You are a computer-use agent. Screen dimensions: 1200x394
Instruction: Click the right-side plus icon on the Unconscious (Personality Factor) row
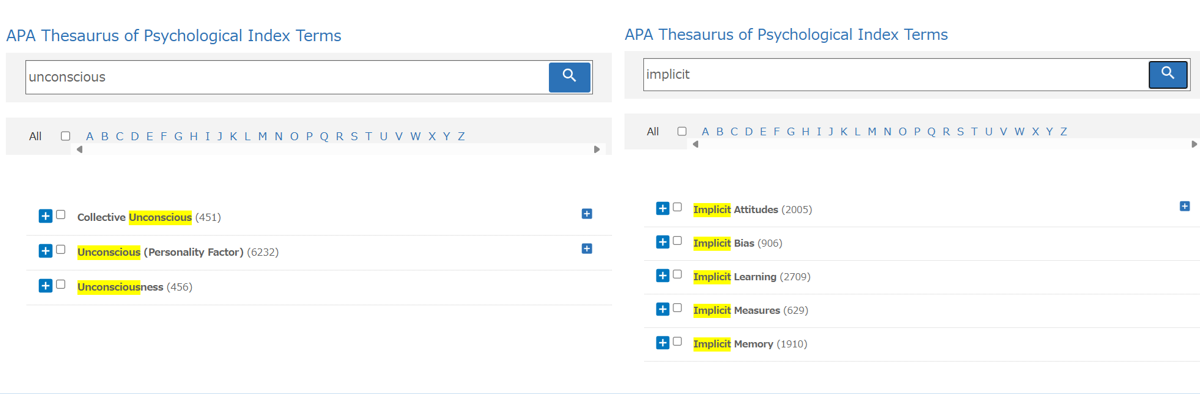tap(587, 249)
